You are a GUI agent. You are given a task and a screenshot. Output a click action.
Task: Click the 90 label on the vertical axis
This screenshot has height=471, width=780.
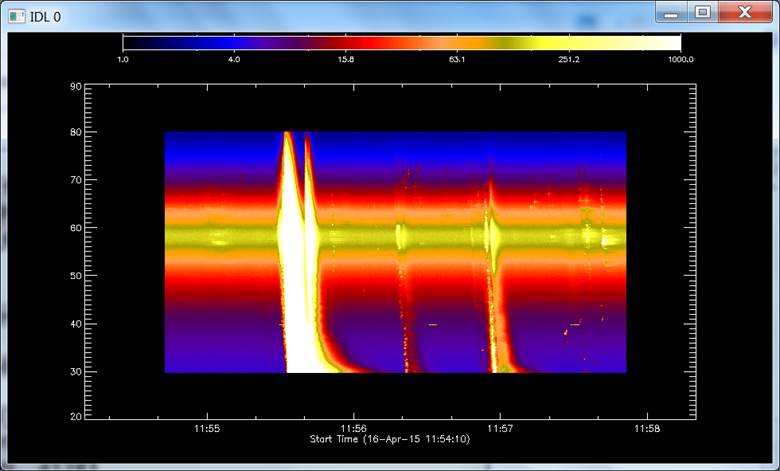click(75, 86)
